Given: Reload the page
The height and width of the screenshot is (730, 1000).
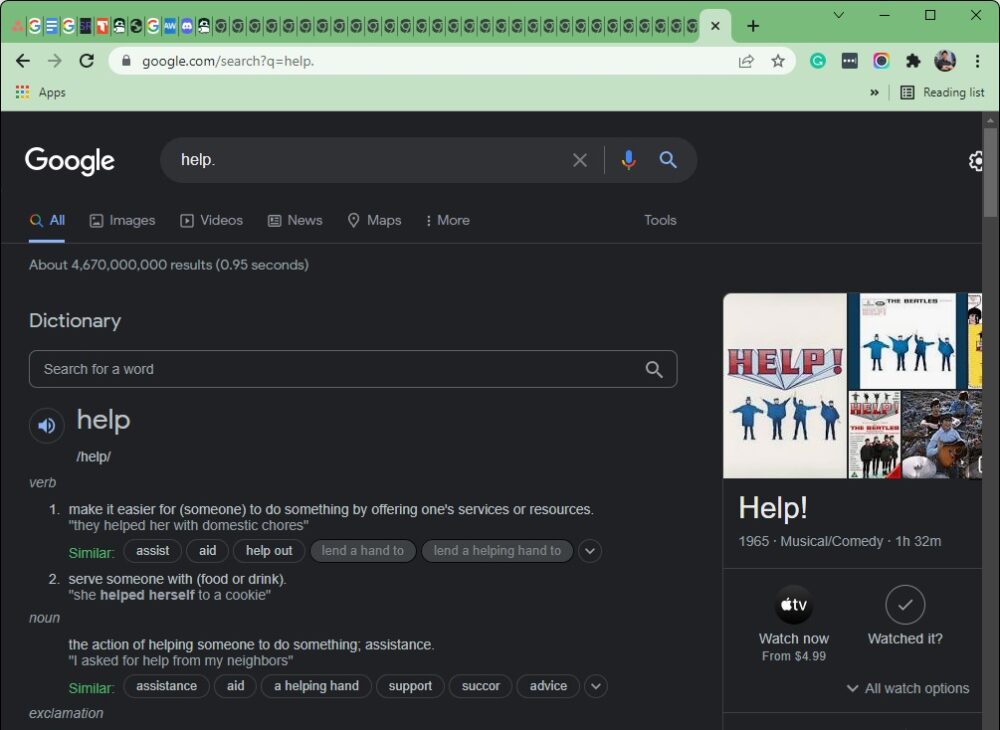Looking at the screenshot, I should coord(87,61).
